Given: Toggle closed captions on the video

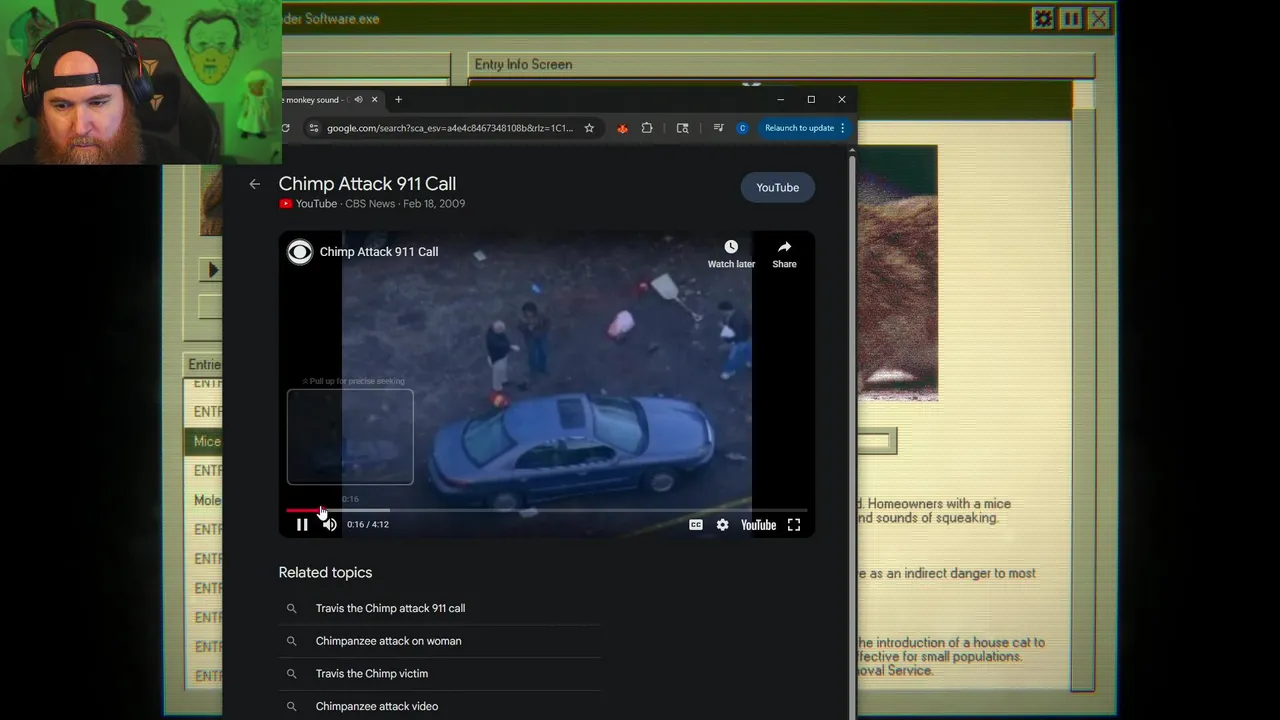Looking at the screenshot, I should [696, 525].
